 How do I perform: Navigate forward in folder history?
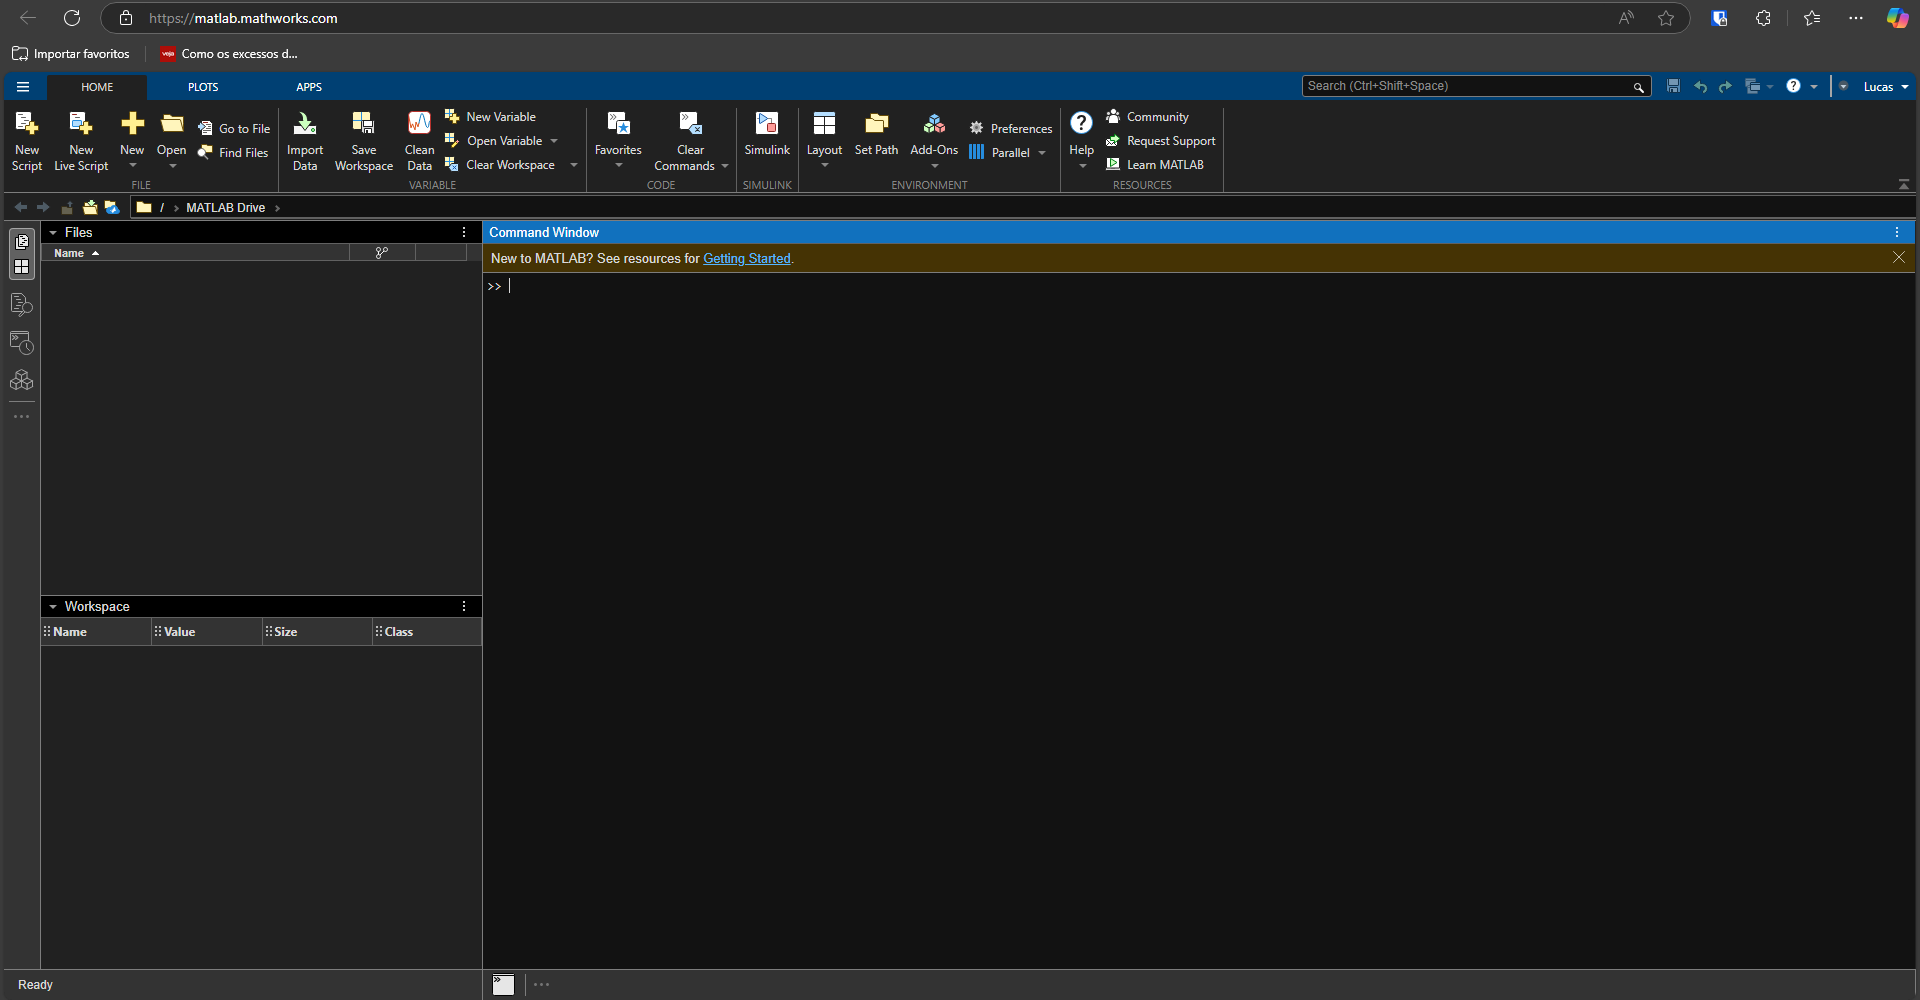pos(43,208)
